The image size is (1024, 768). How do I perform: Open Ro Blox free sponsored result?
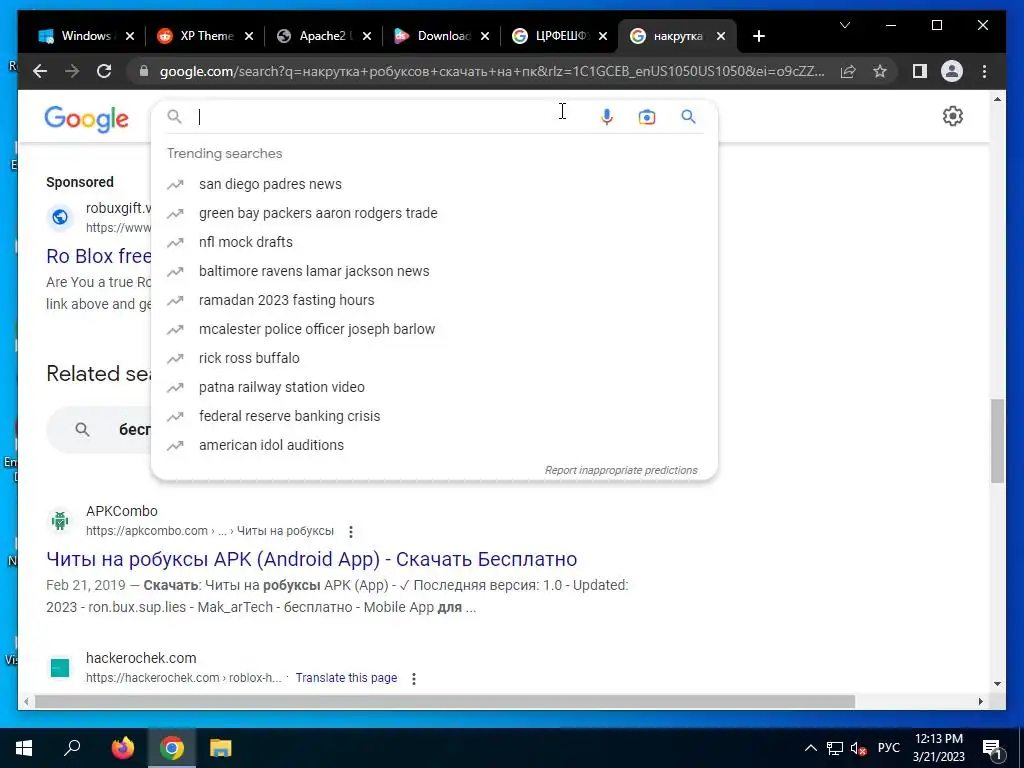click(x=99, y=256)
